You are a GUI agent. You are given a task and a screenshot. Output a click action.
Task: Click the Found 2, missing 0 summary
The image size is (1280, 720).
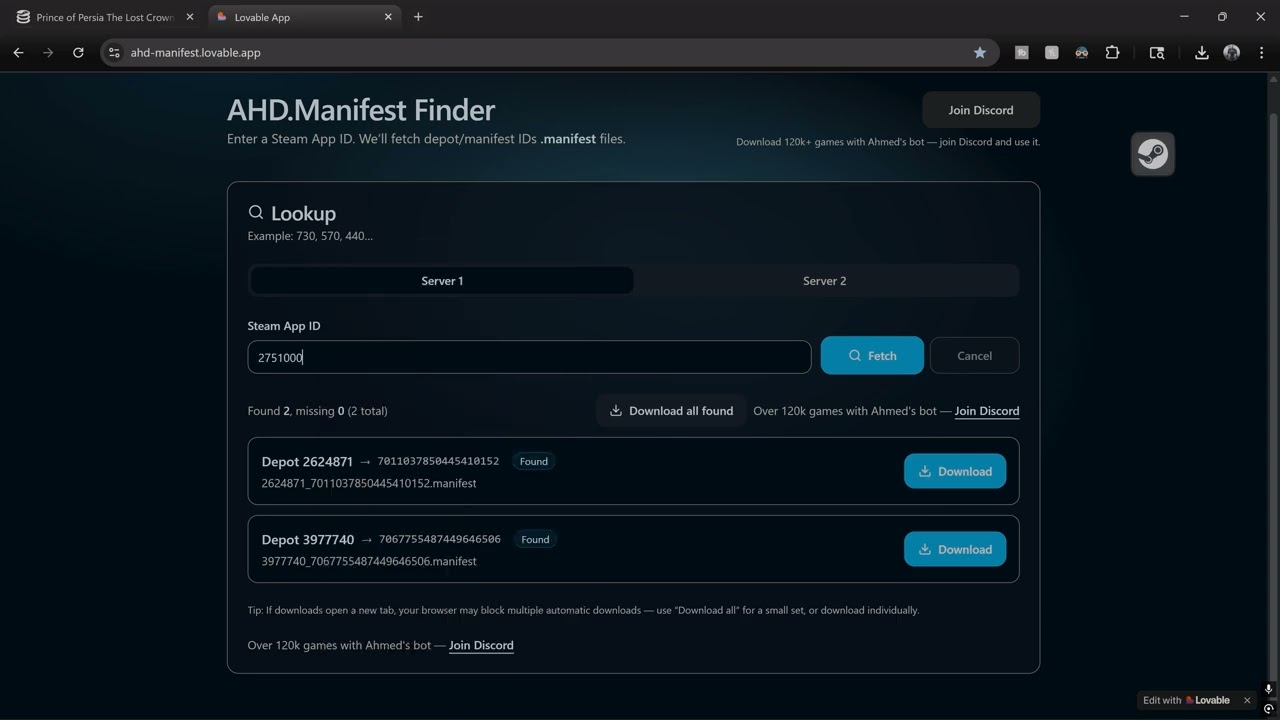click(317, 411)
